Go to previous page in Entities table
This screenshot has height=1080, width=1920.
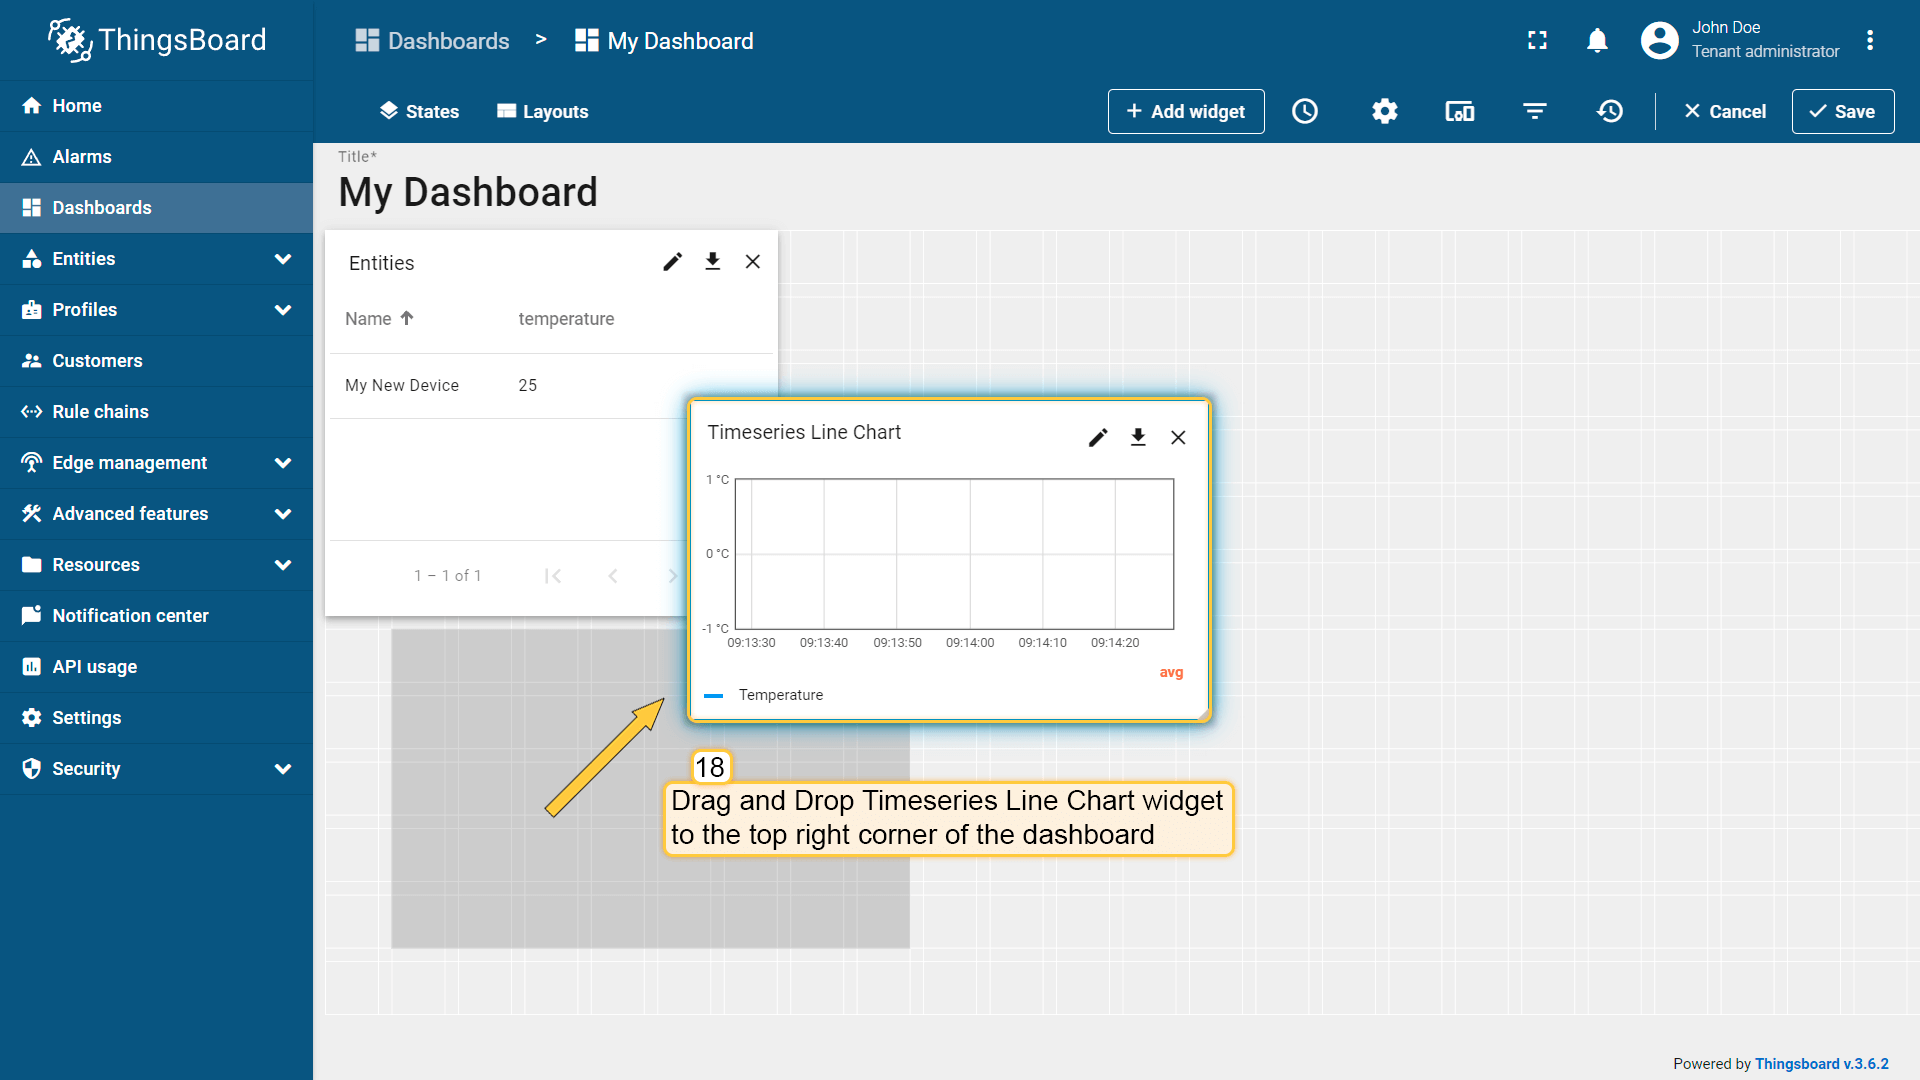[612, 575]
